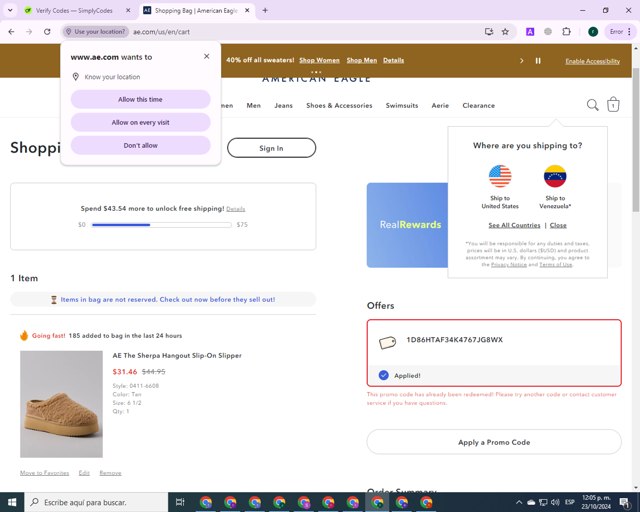Open the purple A extension icon
This screenshot has height=512, width=640.
click(530, 32)
